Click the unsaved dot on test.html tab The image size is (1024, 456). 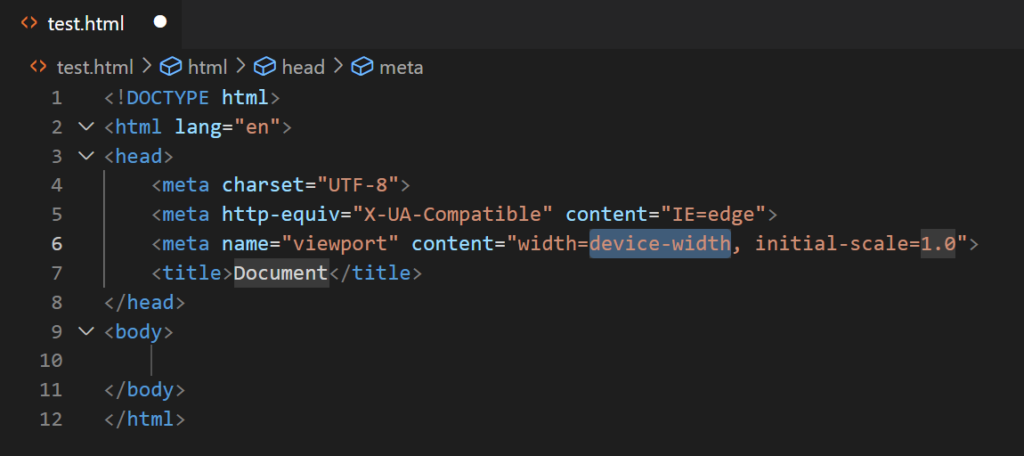tap(160, 22)
